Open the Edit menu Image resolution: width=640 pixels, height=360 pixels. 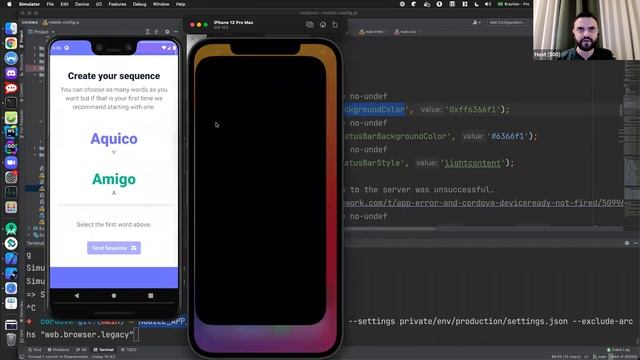pyautogui.click(x=64, y=4)
